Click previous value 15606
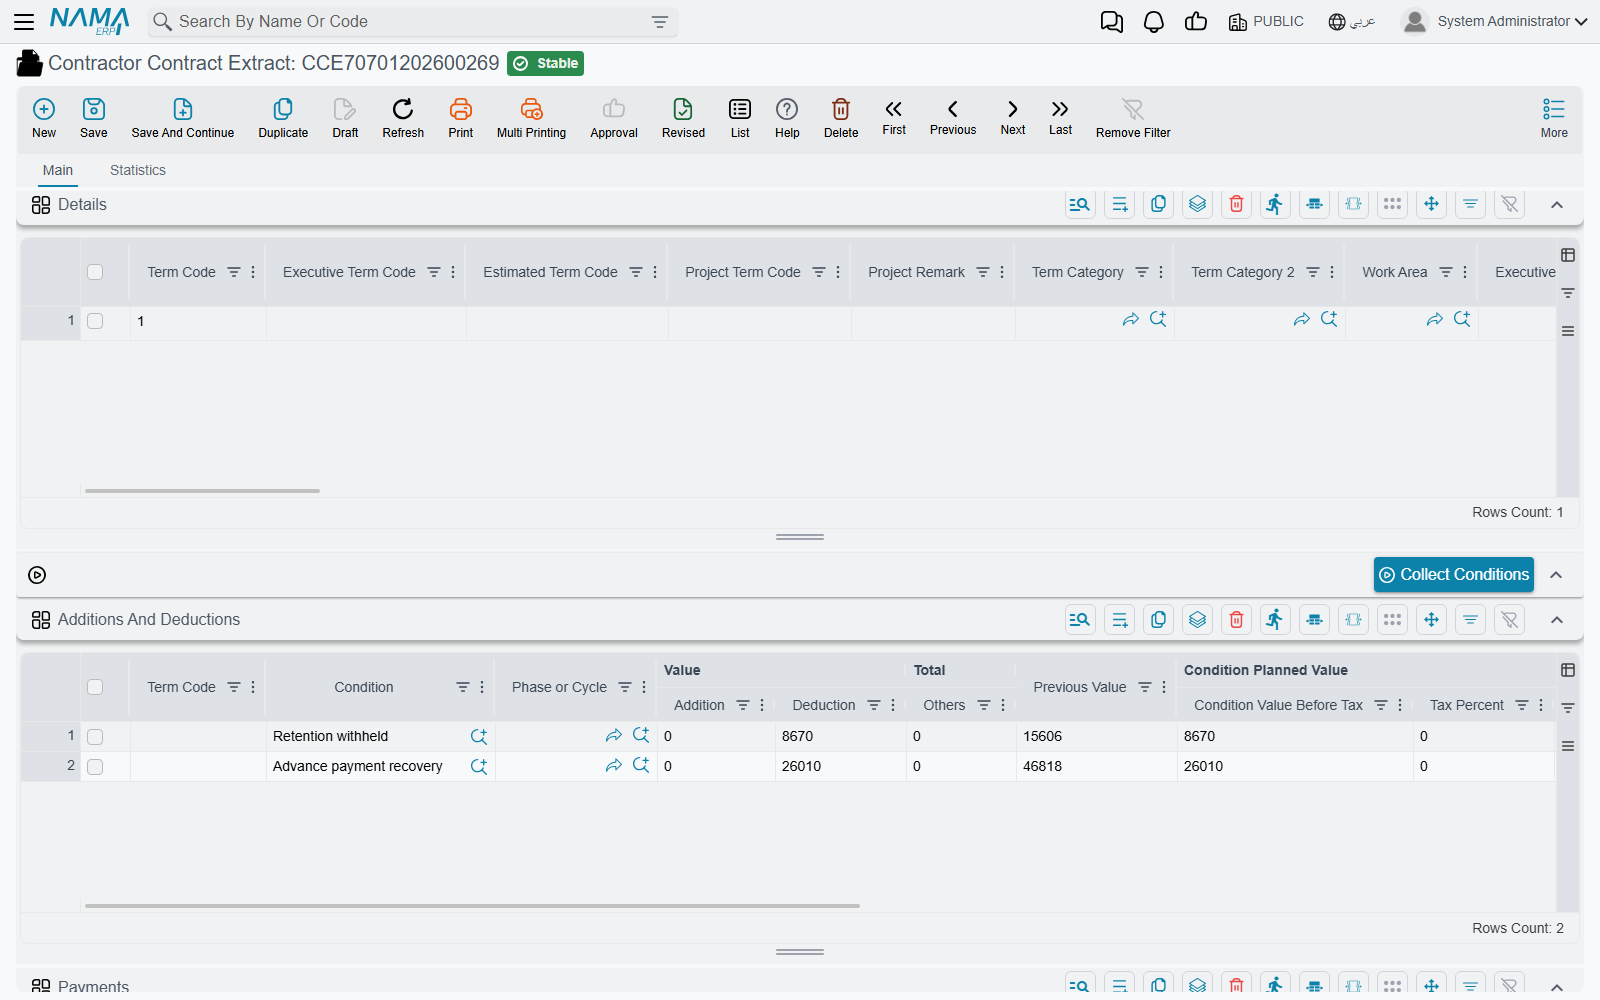 pyautogui.click(x=1096, y=737)
